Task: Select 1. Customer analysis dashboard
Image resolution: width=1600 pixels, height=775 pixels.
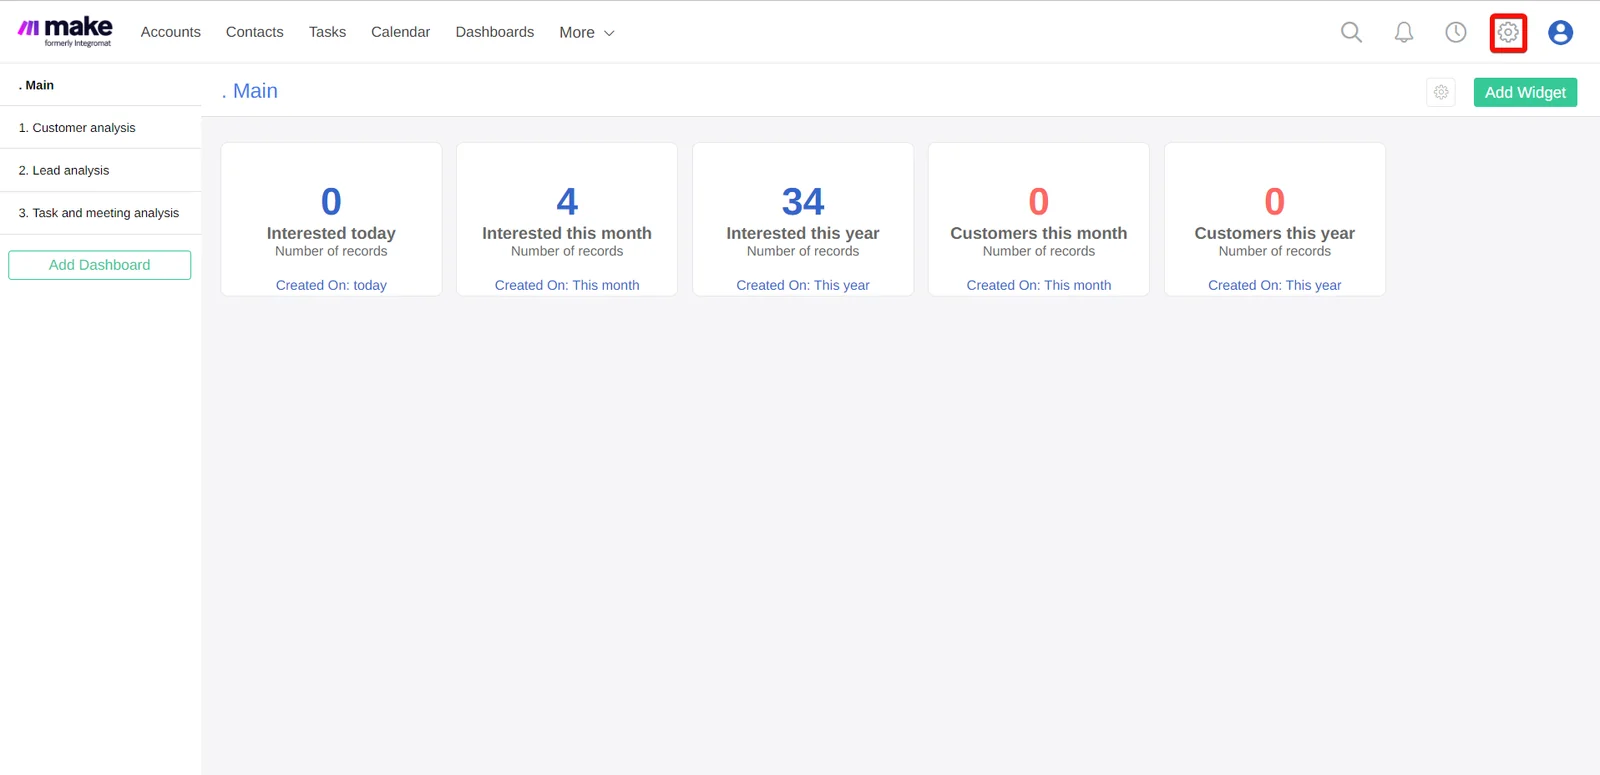Action: tap(100, 128)
